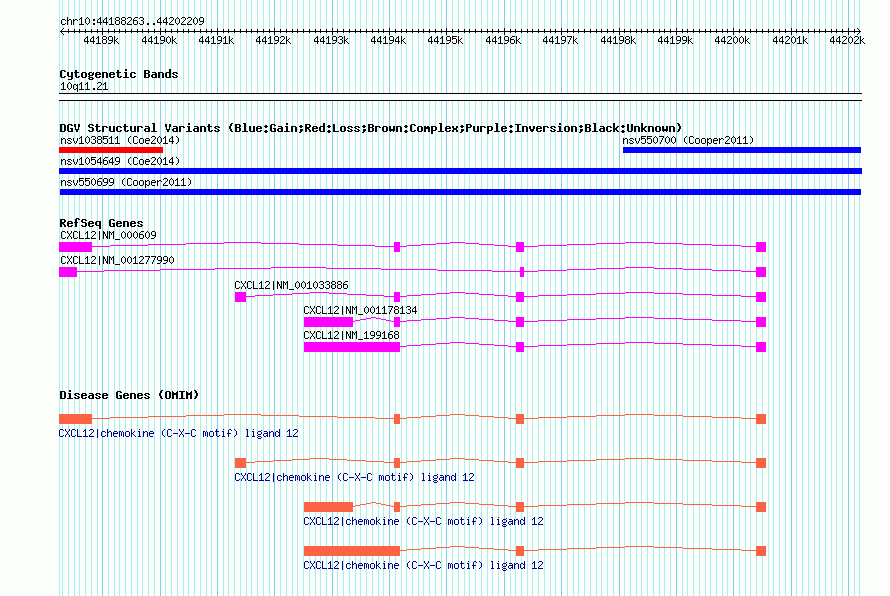The image size is (890, 596).
Task: Click the nsv1054649 blue variant bar
Action: point(460,171)
